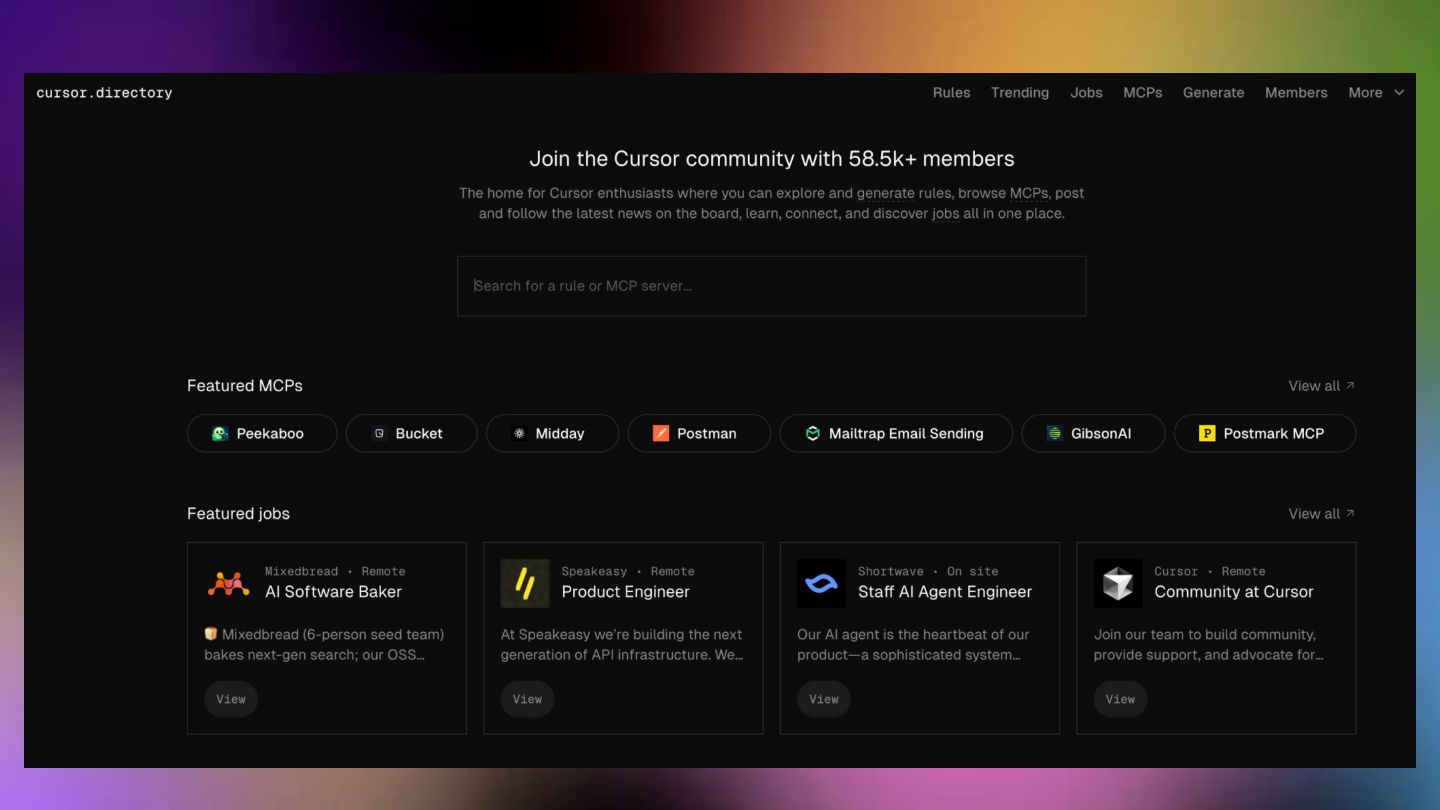Image resolution: width=1440 pixels, height=810 pixels.
Task: Select the Mailtrap Email Sending pill
Action: (x=896, y=433)
